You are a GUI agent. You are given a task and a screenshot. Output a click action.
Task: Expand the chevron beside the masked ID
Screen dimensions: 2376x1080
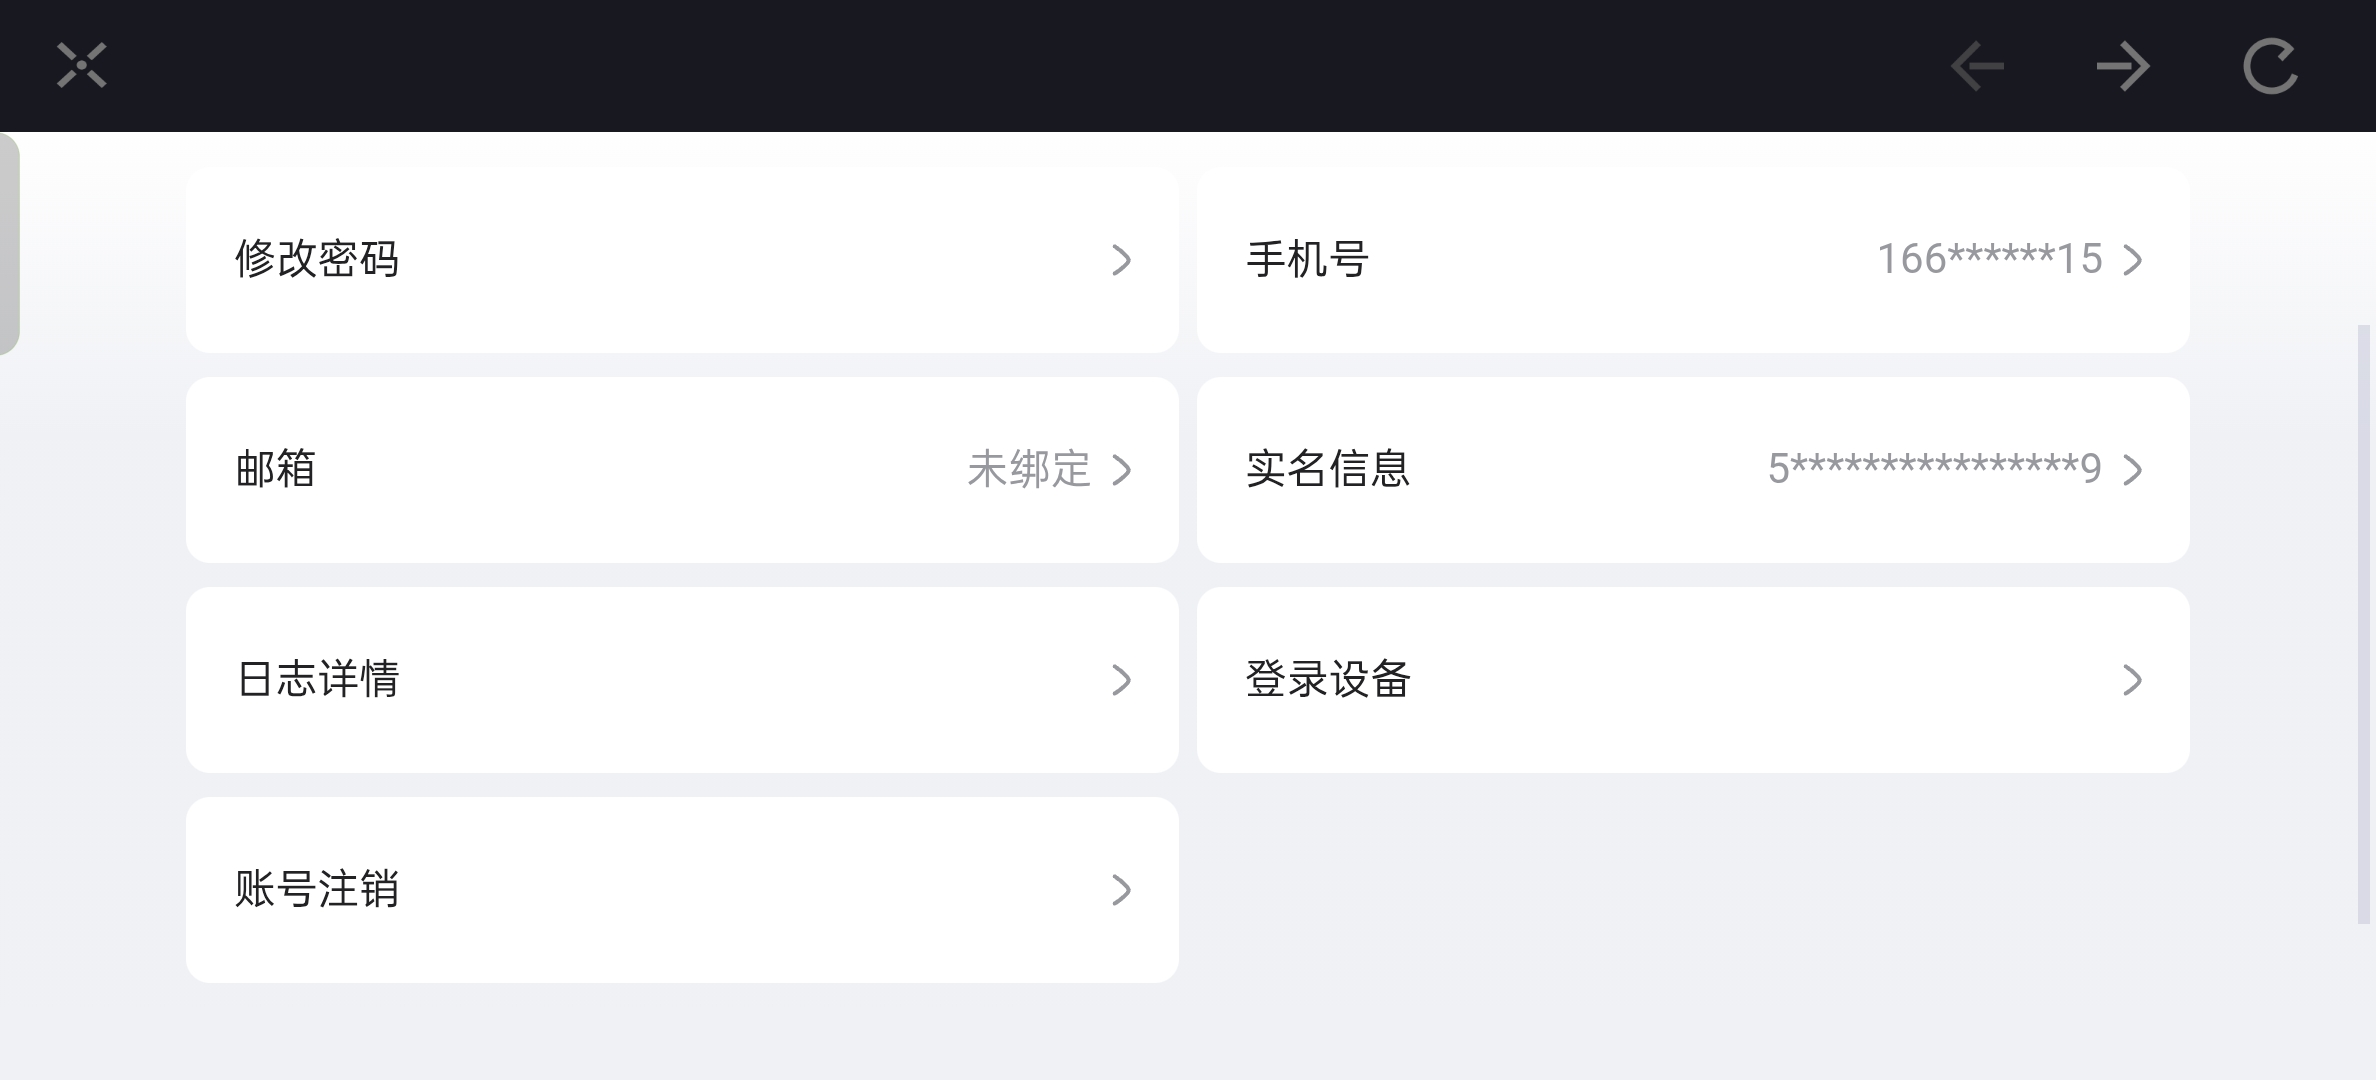[2132, 470]
